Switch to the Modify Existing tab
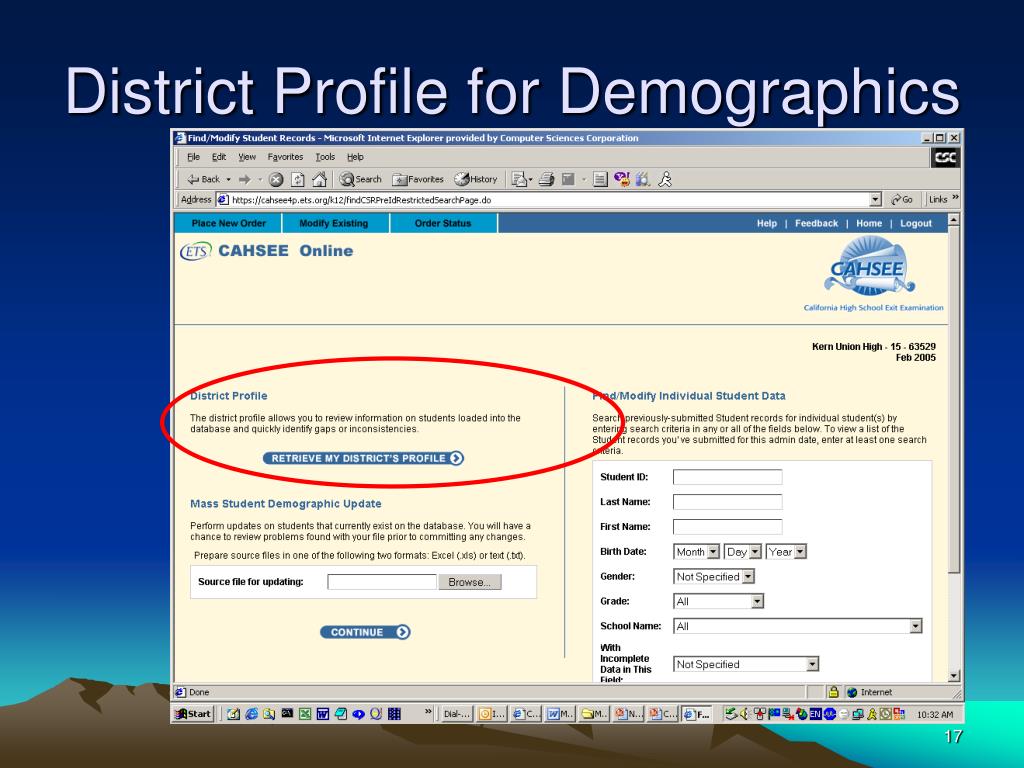This screenshot has height=768, width=1024. point(334,223)
